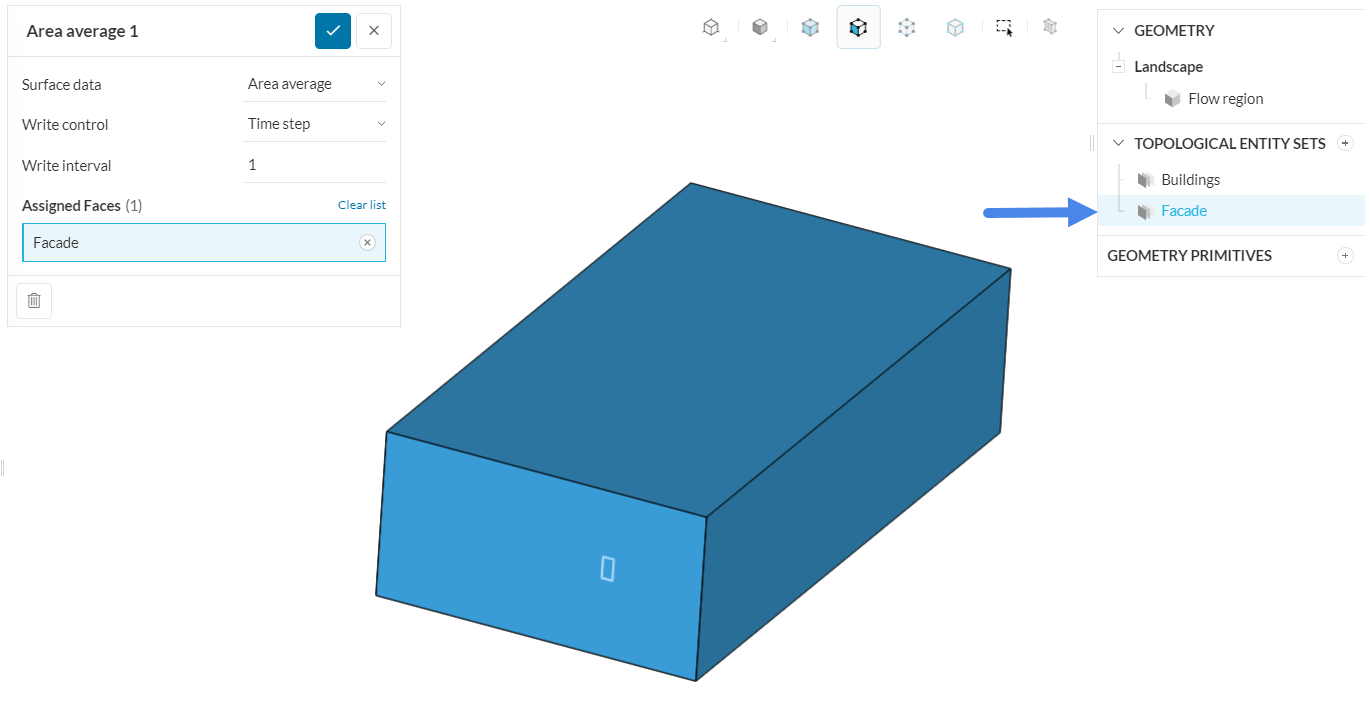1369x719 pixels.
Task: Remove Facade from the assigned faces
Action: coord(367,243)
